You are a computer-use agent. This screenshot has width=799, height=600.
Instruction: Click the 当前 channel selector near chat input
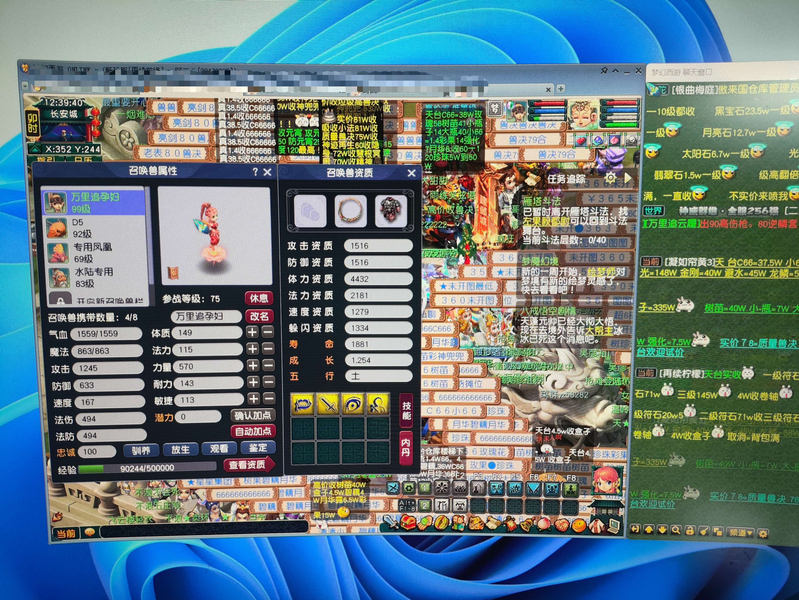click(66, 533)
